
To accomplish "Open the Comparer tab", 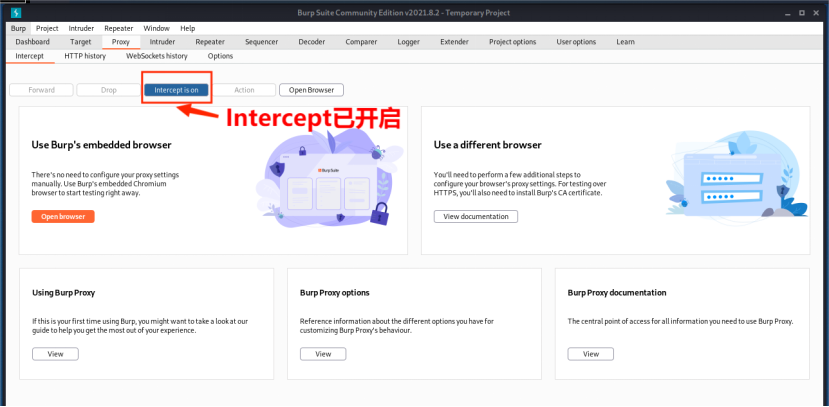I will click(x=361, y=42).
